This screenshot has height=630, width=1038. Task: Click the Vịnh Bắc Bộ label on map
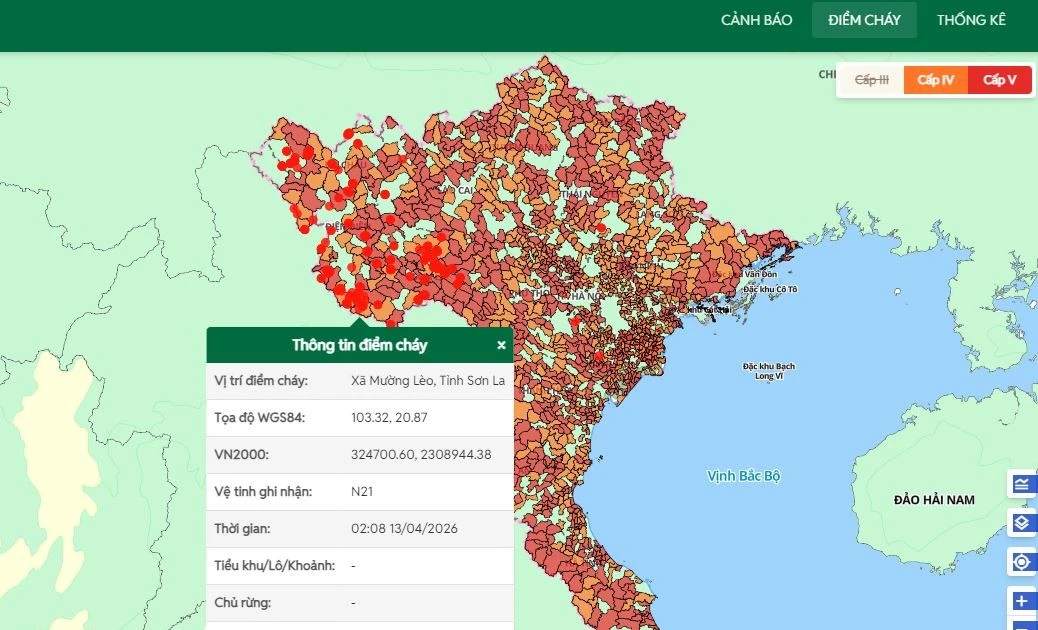[743, 476]
